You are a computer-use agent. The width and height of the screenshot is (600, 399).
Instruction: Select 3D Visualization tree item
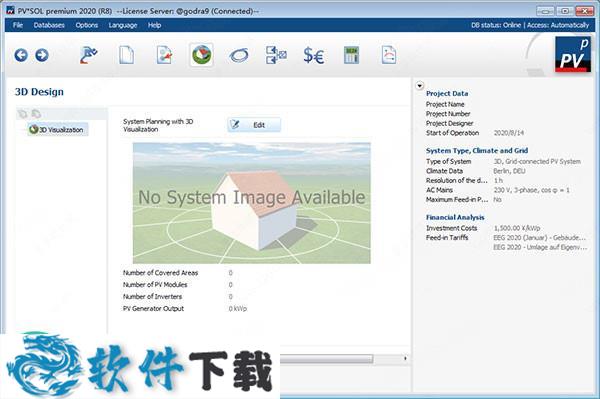click(58, 130)
